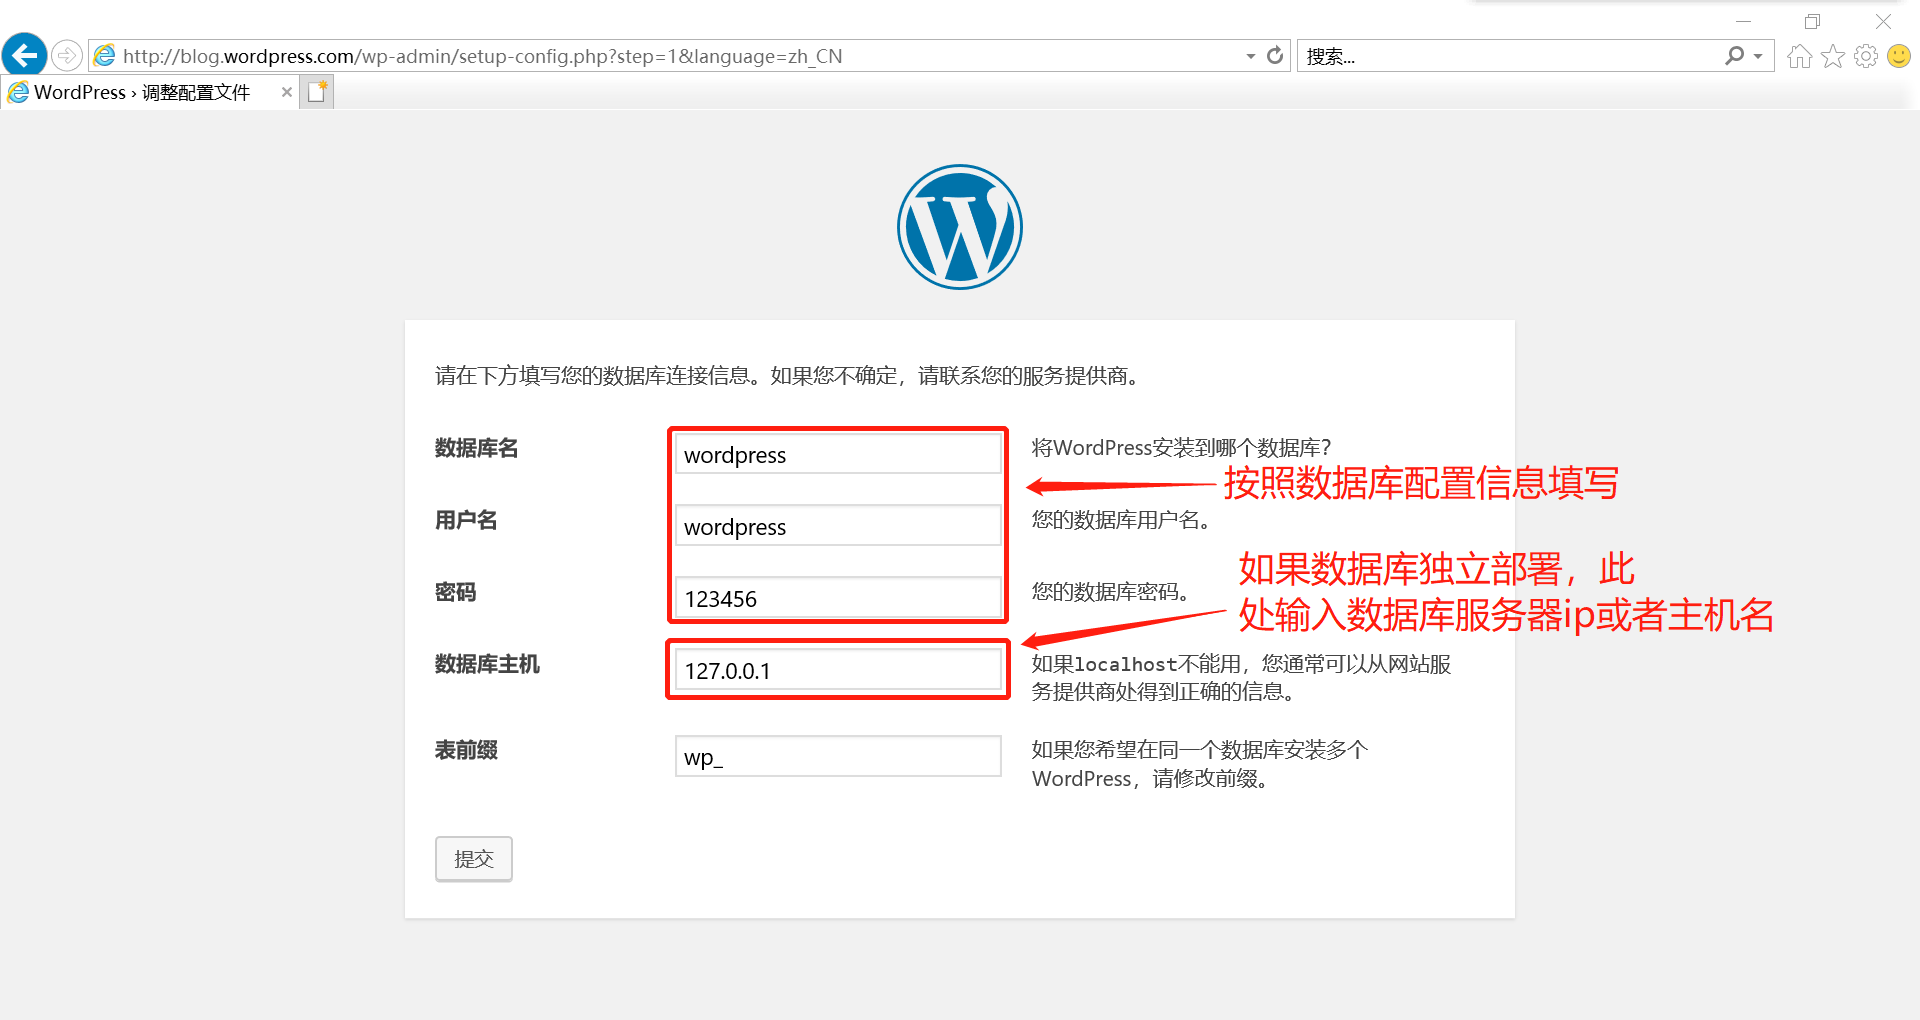Viewport: 1920px width, 1020px height.
Task: Click the localhost hint text
Action: click(1242, 678)
